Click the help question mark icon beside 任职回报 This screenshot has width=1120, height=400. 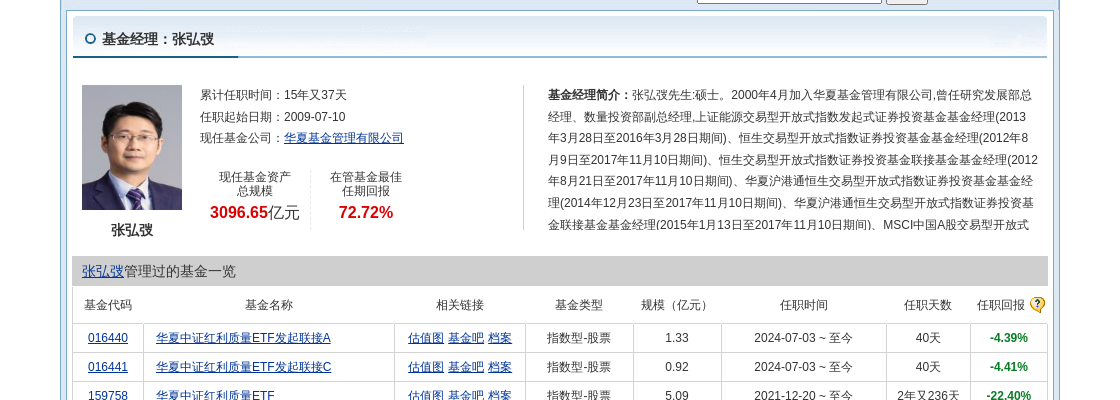click(x=1037, y=305)
